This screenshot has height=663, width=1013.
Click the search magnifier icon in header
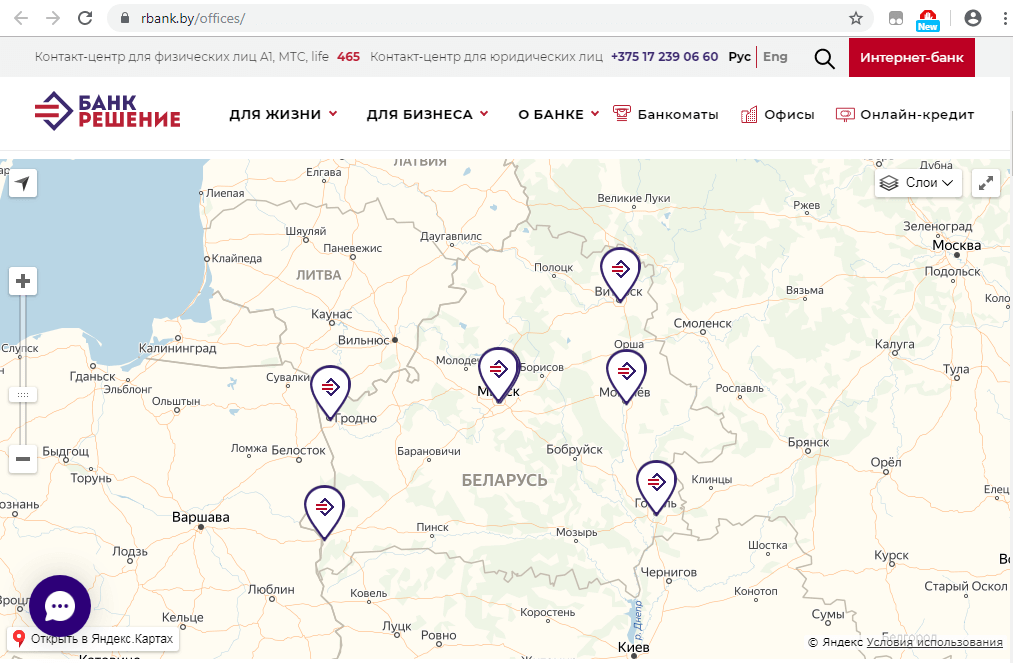pos(824,58)
